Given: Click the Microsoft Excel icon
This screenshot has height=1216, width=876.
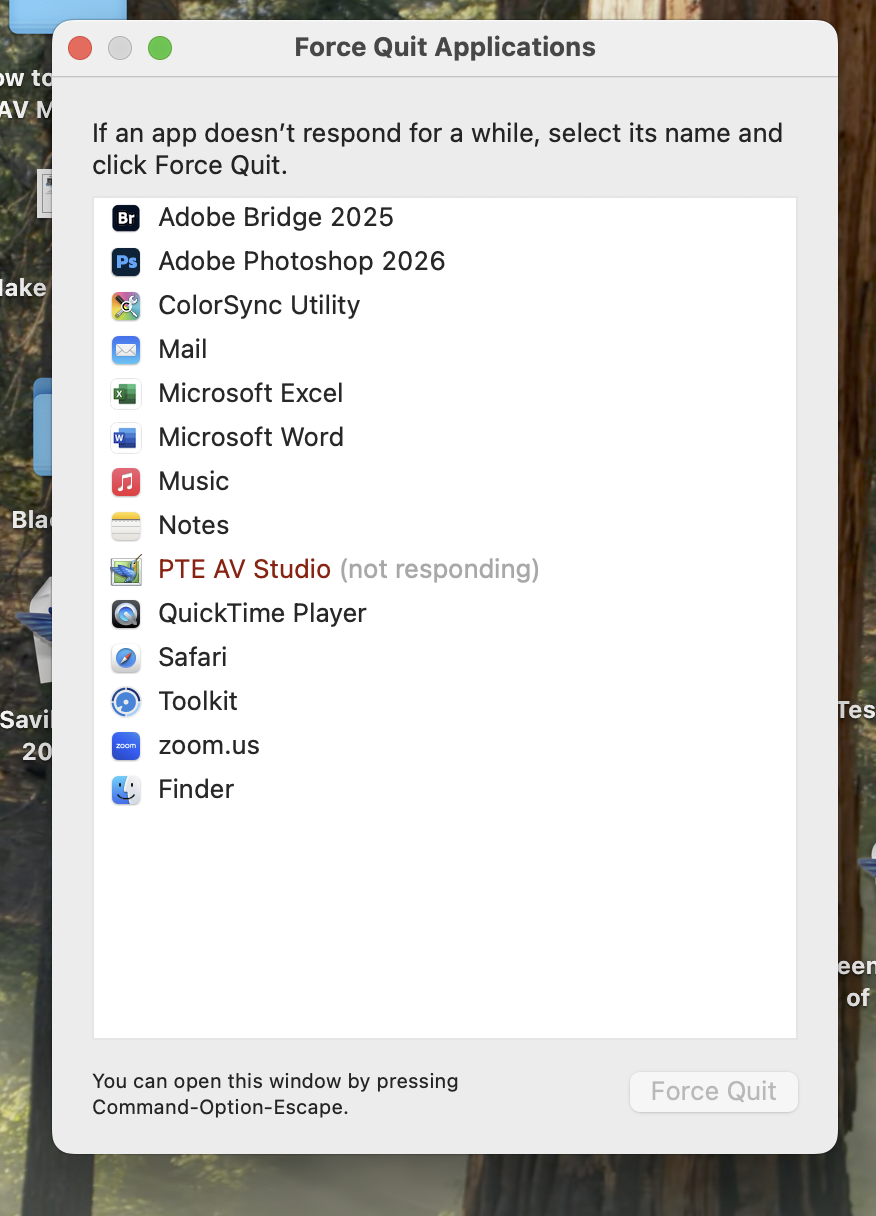Looking at the screenshot, I should coord(126,394).
